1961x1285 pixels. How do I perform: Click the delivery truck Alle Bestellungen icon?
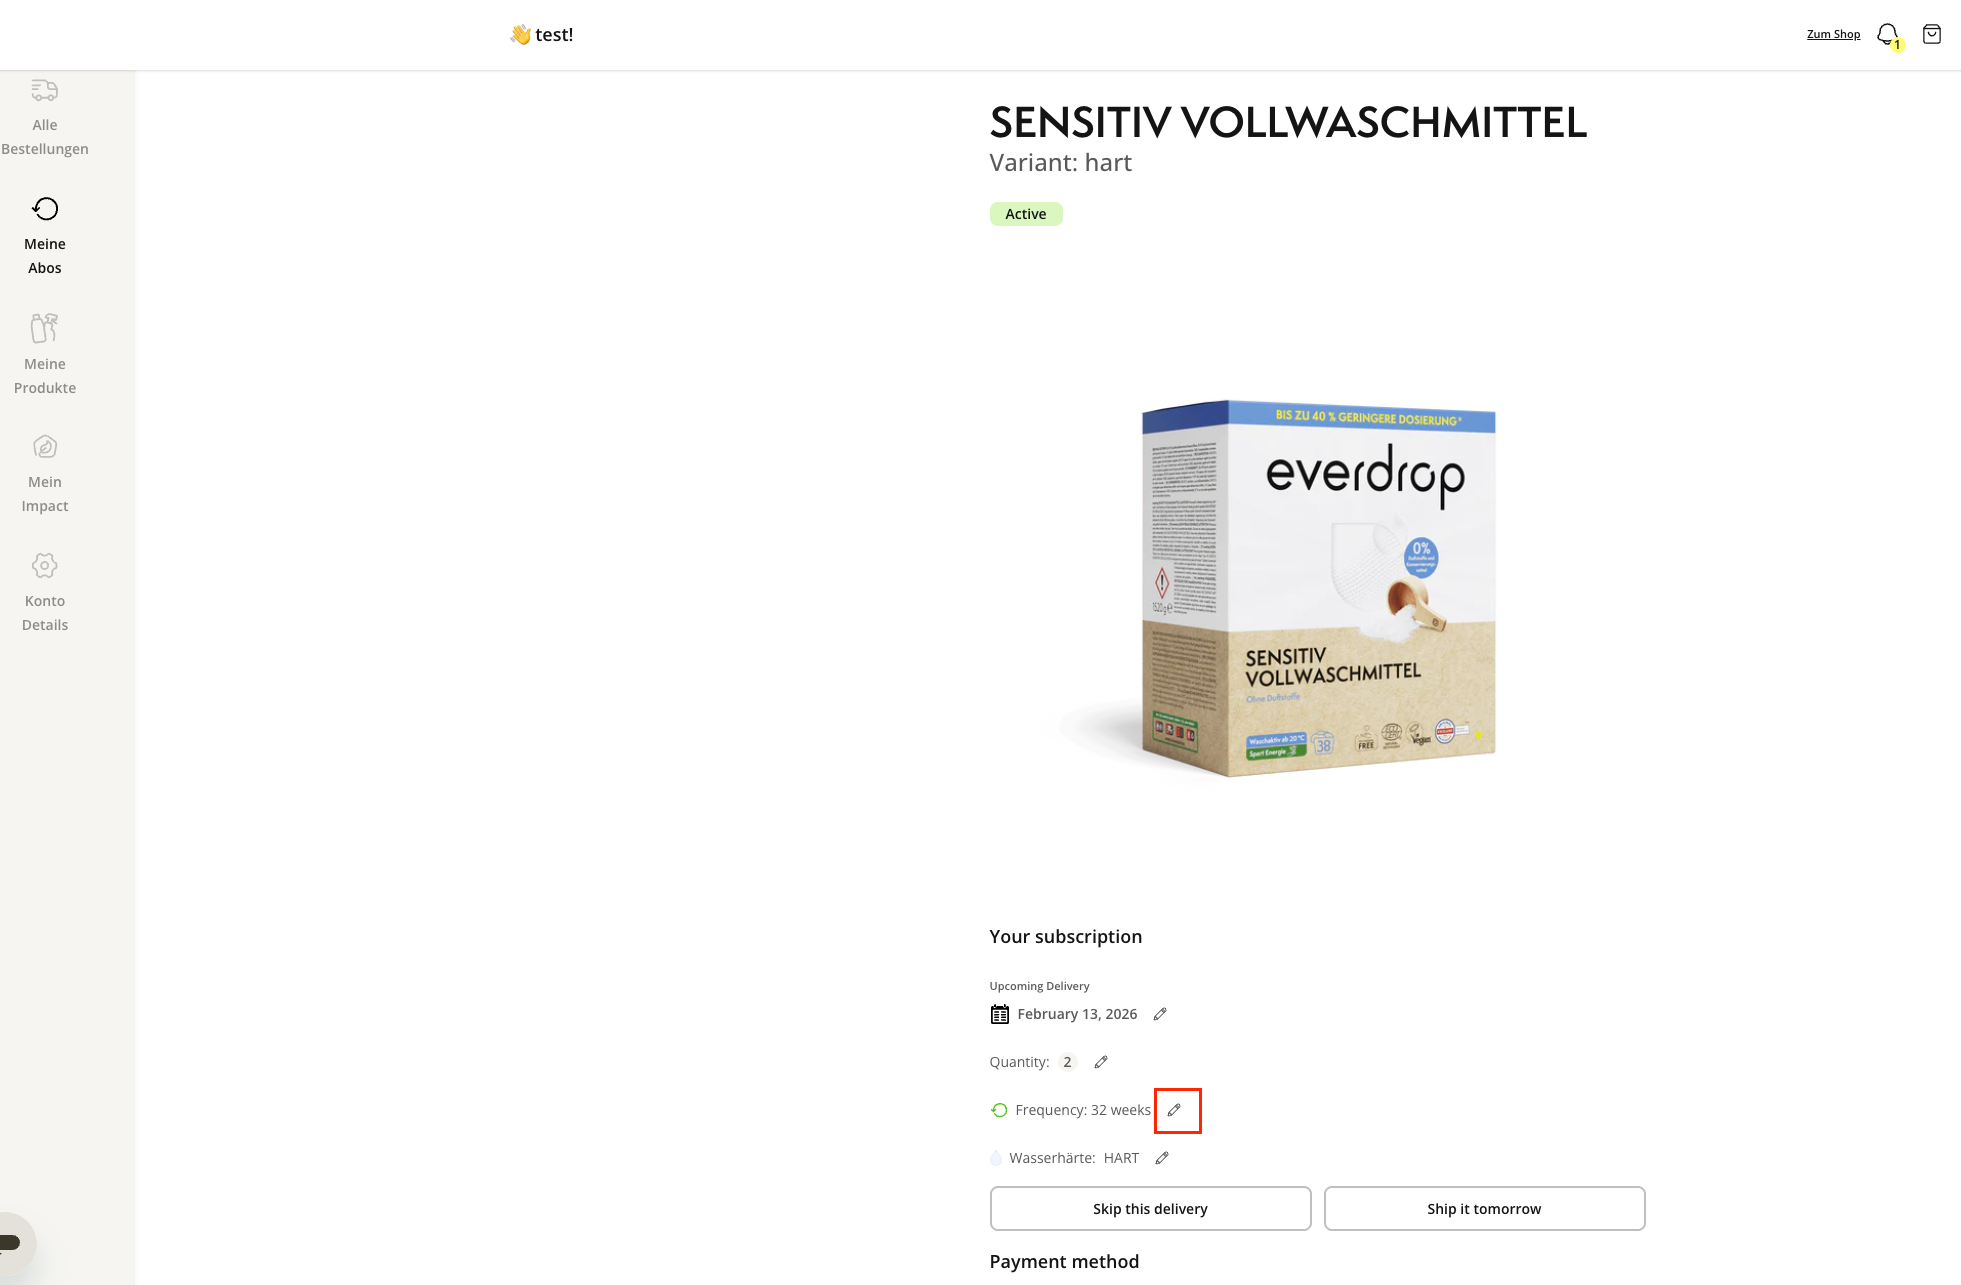(x=45, y=91)
